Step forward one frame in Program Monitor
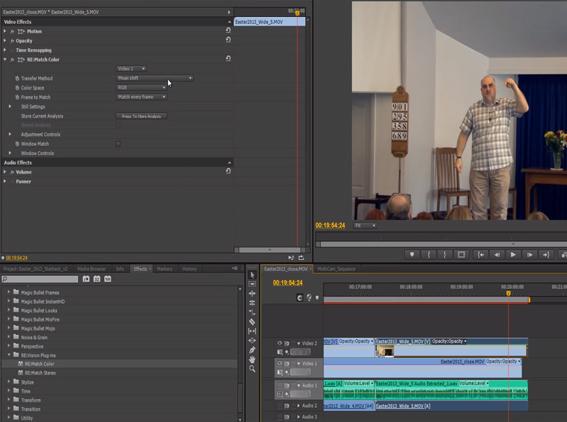 [529, 255]
